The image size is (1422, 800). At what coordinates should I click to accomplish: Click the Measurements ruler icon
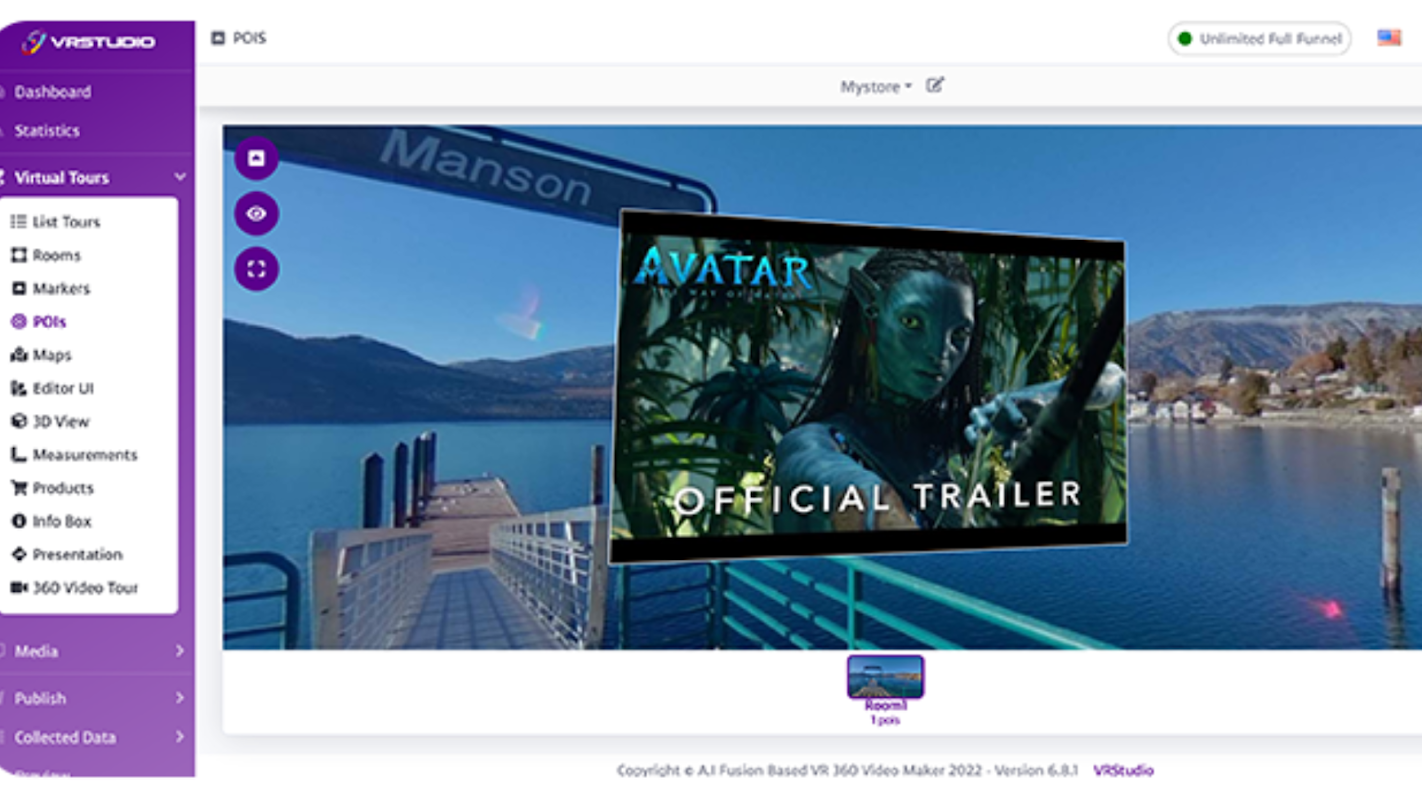18,455
